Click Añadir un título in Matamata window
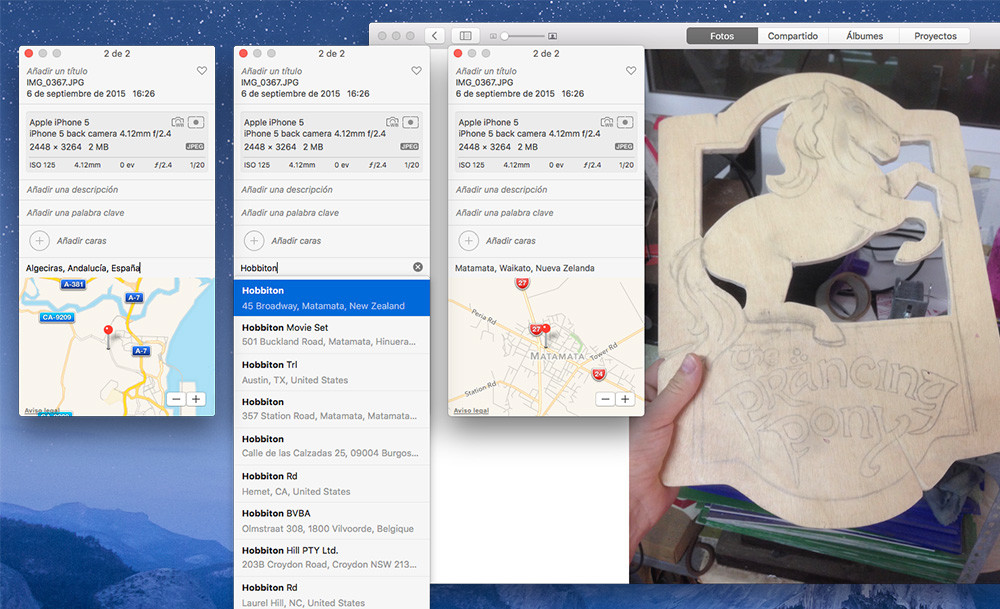The image size is (1000, 609). click(487, 71)
